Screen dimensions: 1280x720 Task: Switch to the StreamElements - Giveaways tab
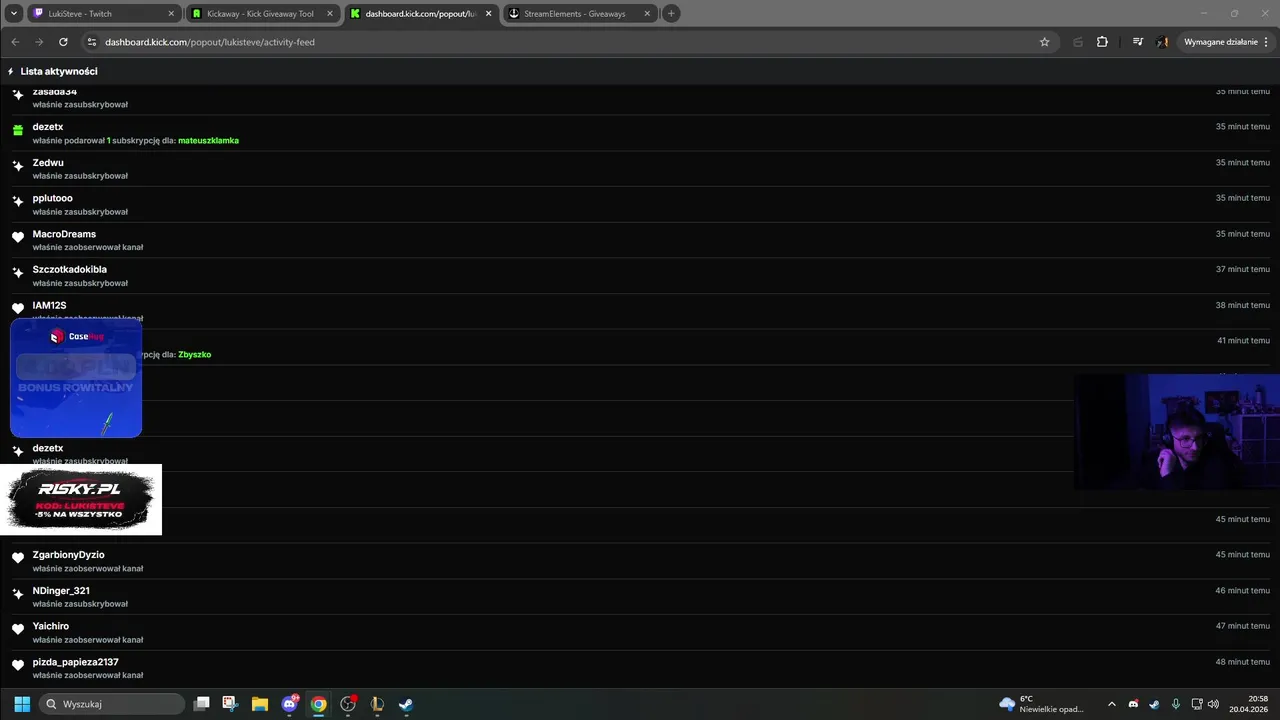(579, 13)
